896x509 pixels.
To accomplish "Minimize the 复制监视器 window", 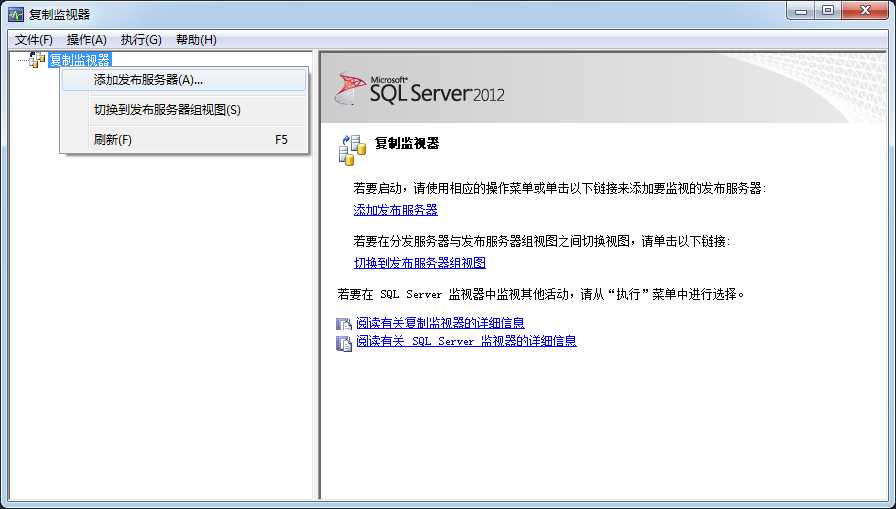I will pyautogui.click(x=801, y=11).
